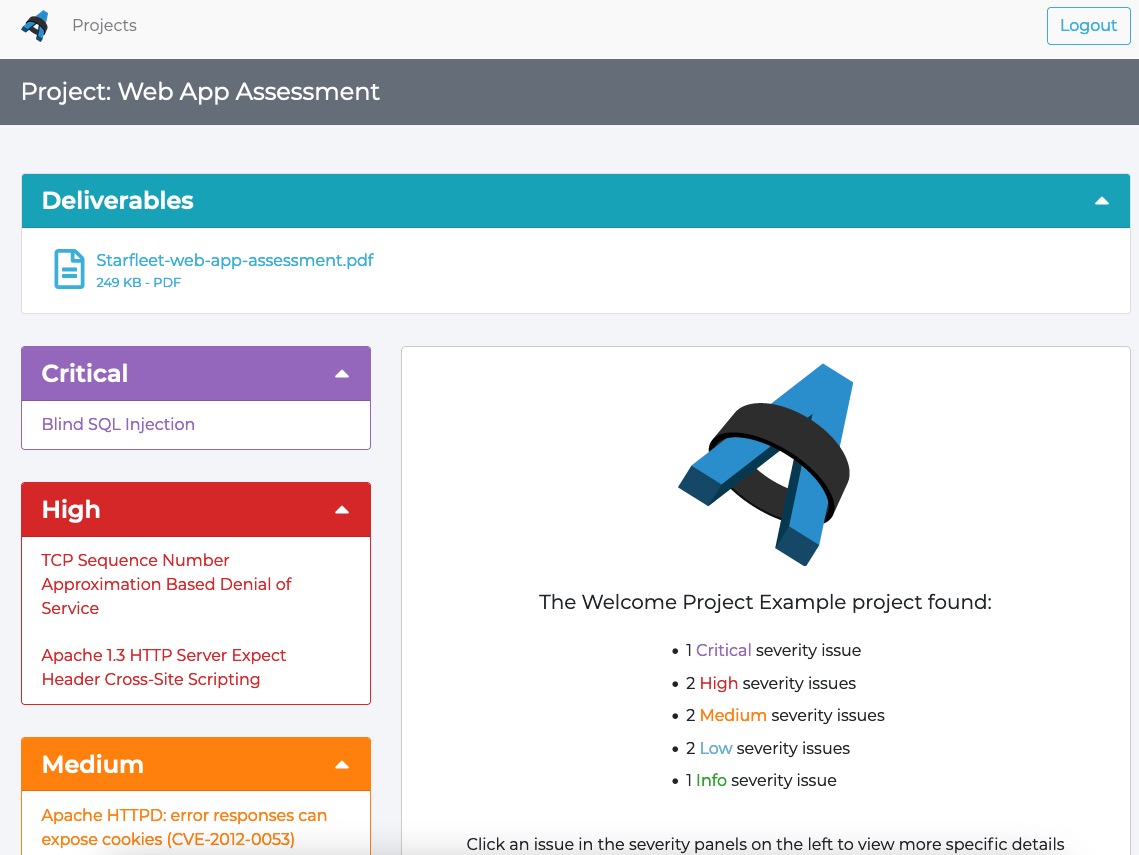Click '1 Info severity issue' summary line
The width and height of the screenshot is (1139, 855).
(761, 780)
